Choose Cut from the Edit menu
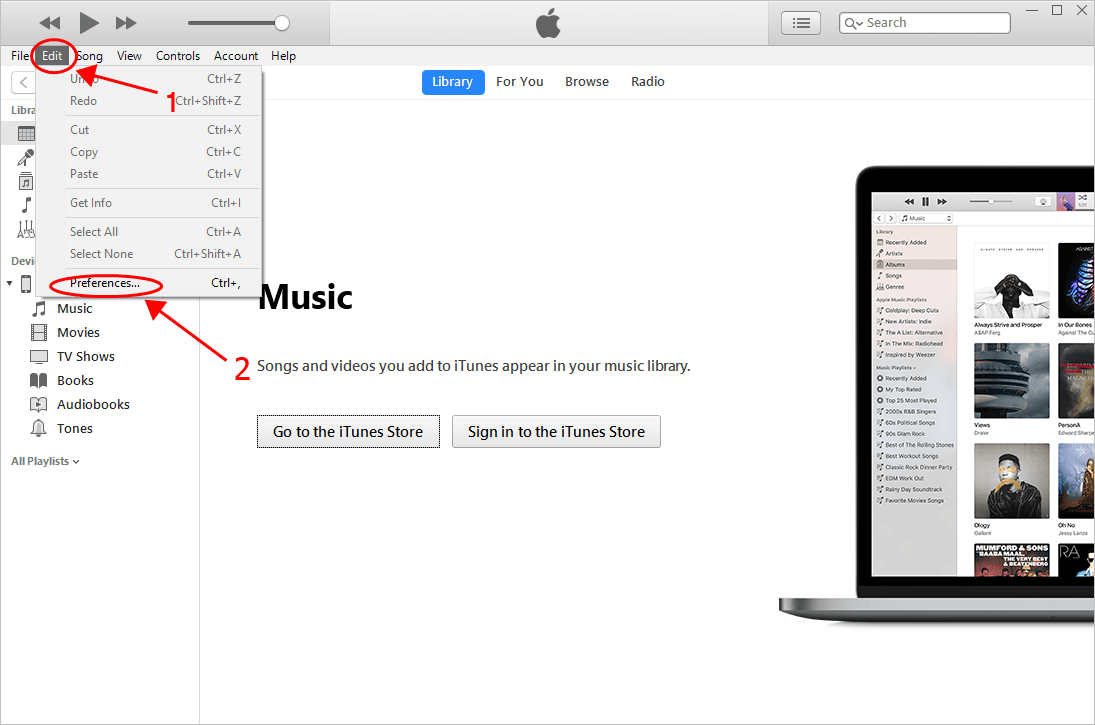This screenshot has width=1095, height=725. pos(149,130)
